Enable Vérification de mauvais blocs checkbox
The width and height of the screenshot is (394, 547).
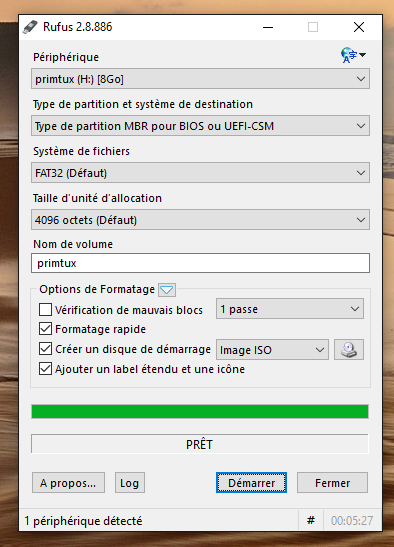[45, 309]
